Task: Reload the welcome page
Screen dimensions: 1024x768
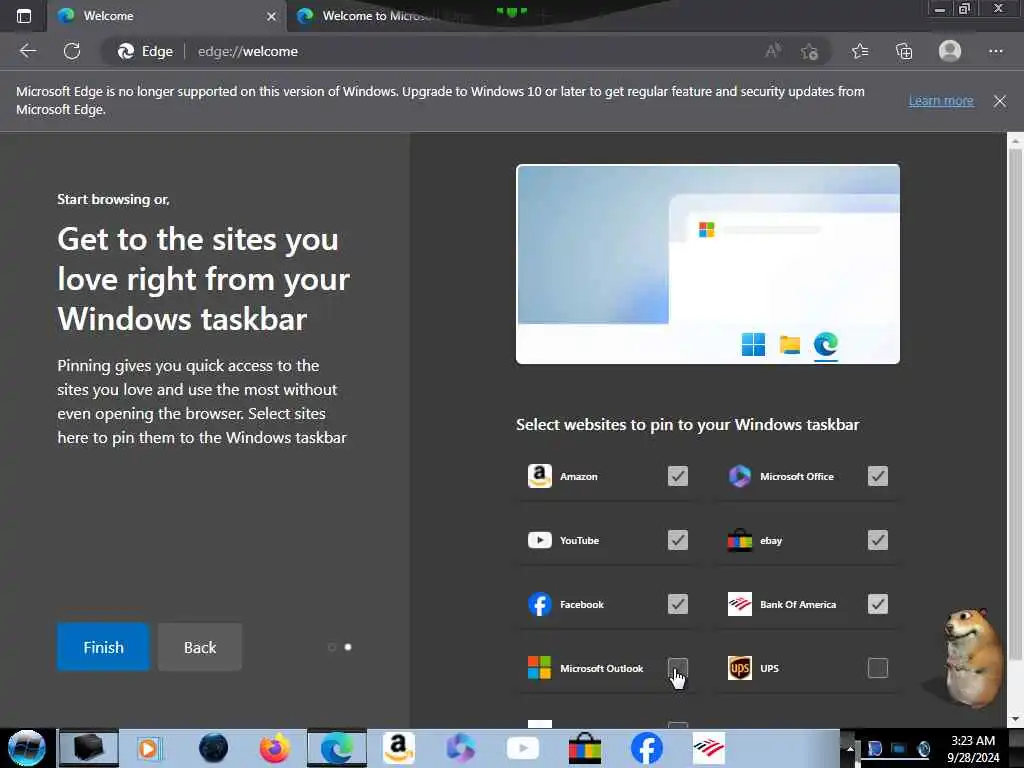Action: point(72,51)
